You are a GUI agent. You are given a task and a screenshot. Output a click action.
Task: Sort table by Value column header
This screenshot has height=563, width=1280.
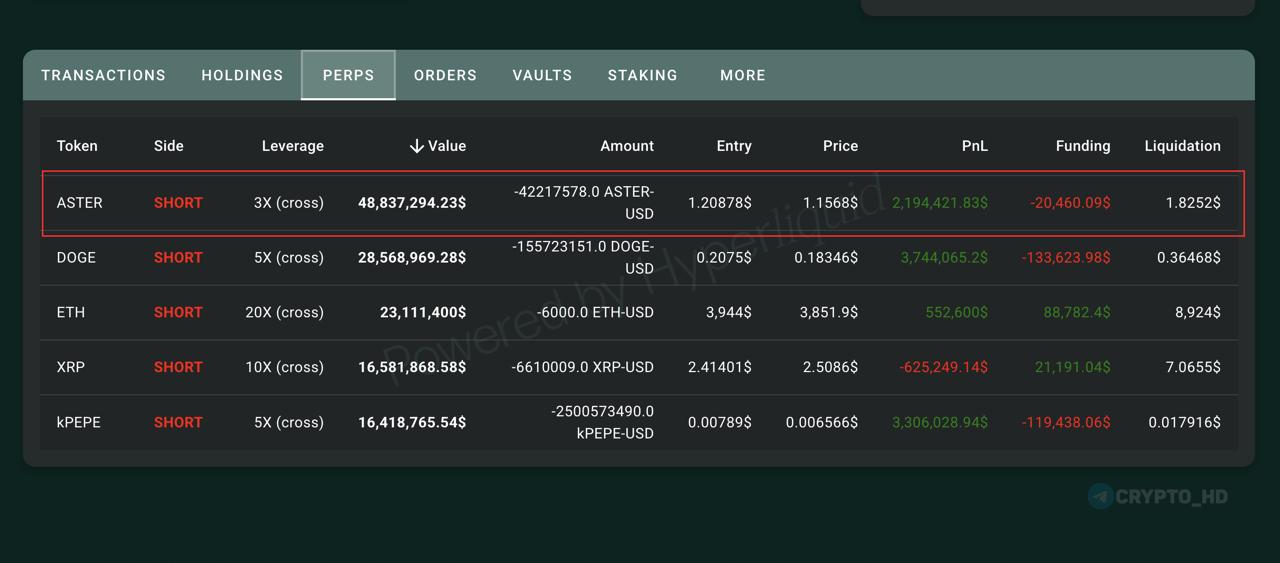[x=446, y=146]
